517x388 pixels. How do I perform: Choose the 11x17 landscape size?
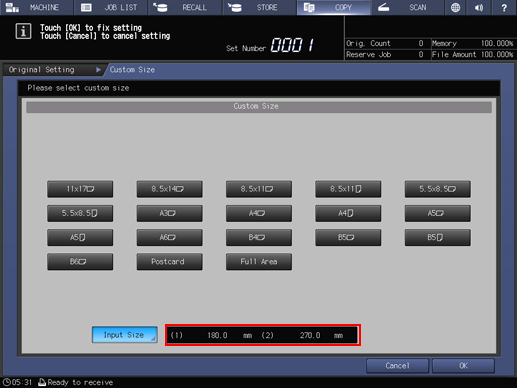click(80, 189)
